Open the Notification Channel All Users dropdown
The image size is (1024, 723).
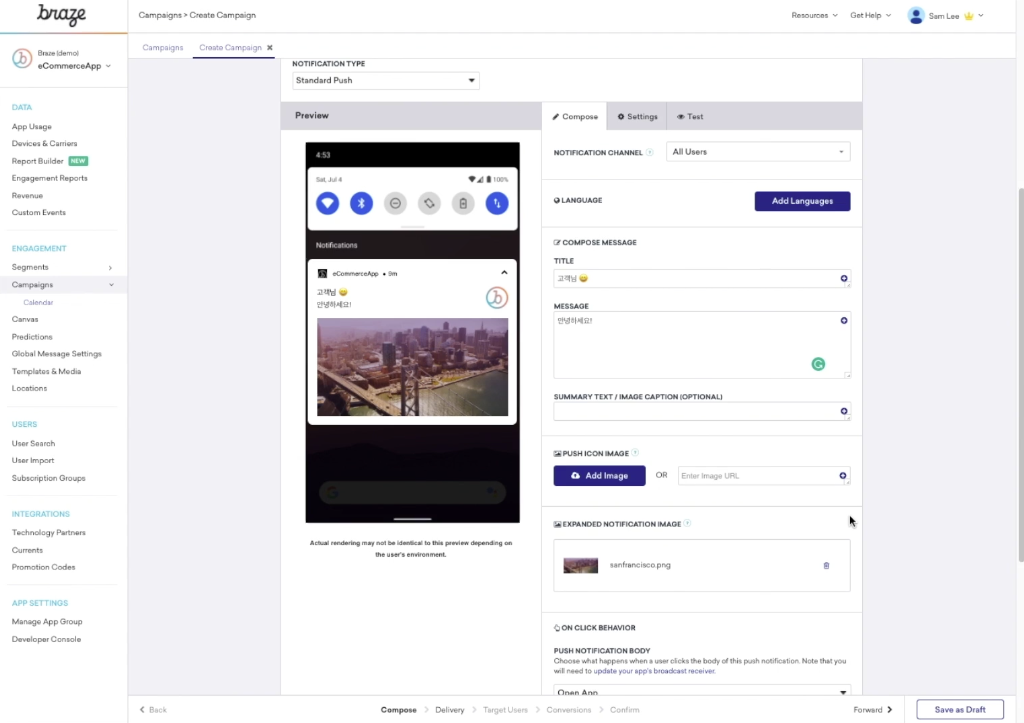pyautogui.click(x=758, y=152)
